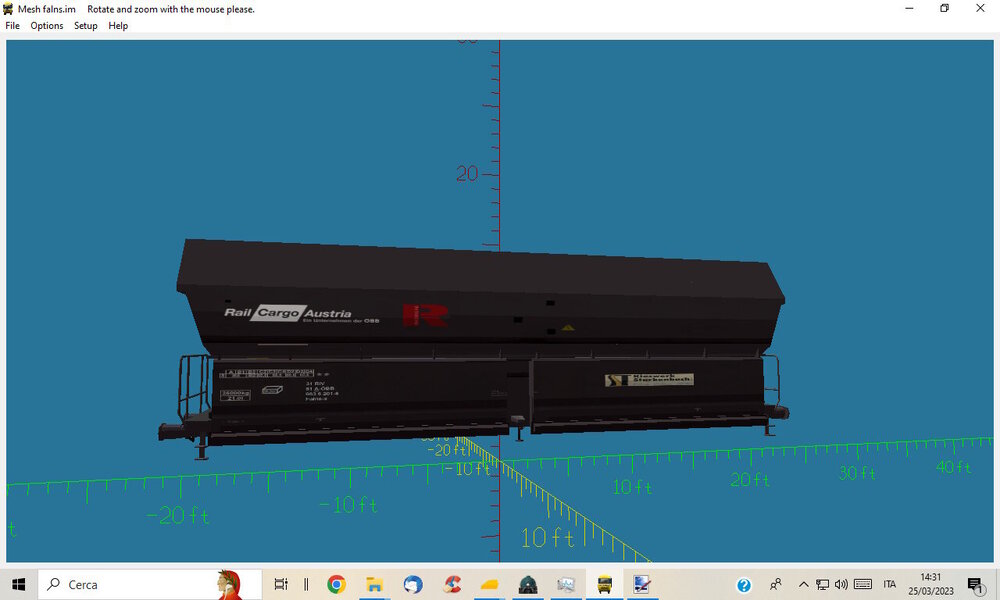Show hidden system tray icons

804,584
